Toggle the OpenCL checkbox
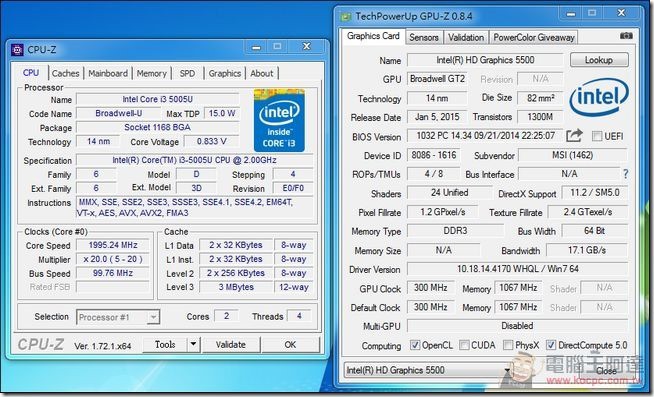Viewport: 654px width, 397px height. tap(415, 345)
